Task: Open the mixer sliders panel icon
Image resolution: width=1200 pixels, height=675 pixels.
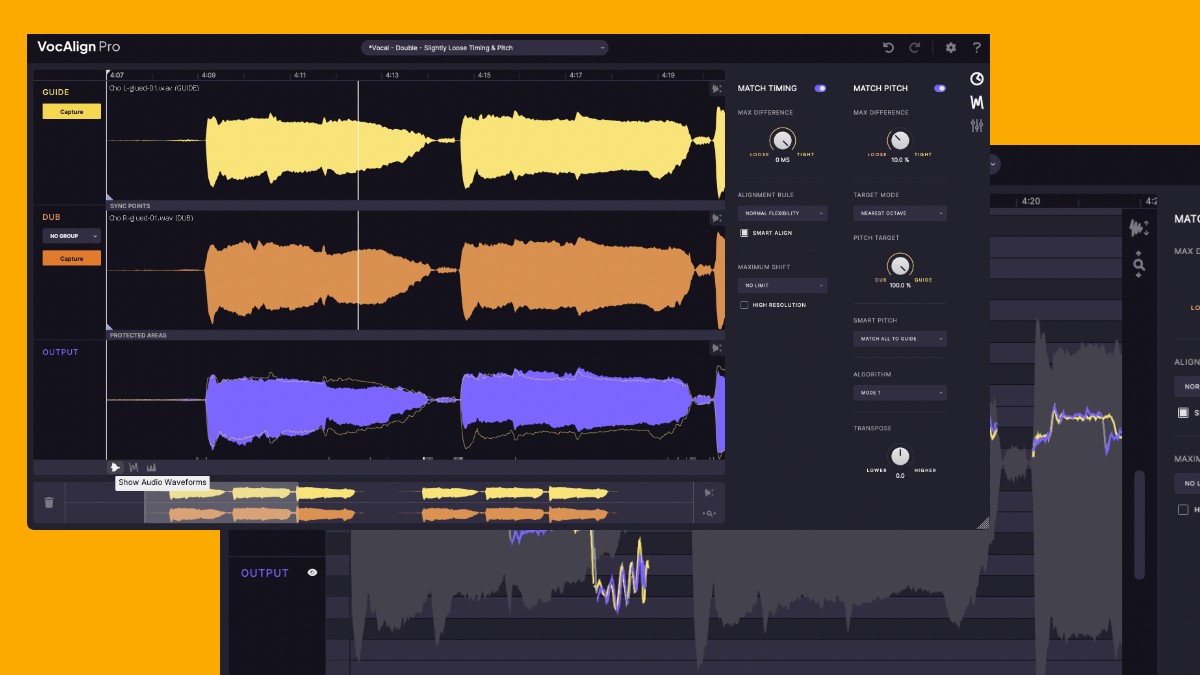Action: [977, 125]
